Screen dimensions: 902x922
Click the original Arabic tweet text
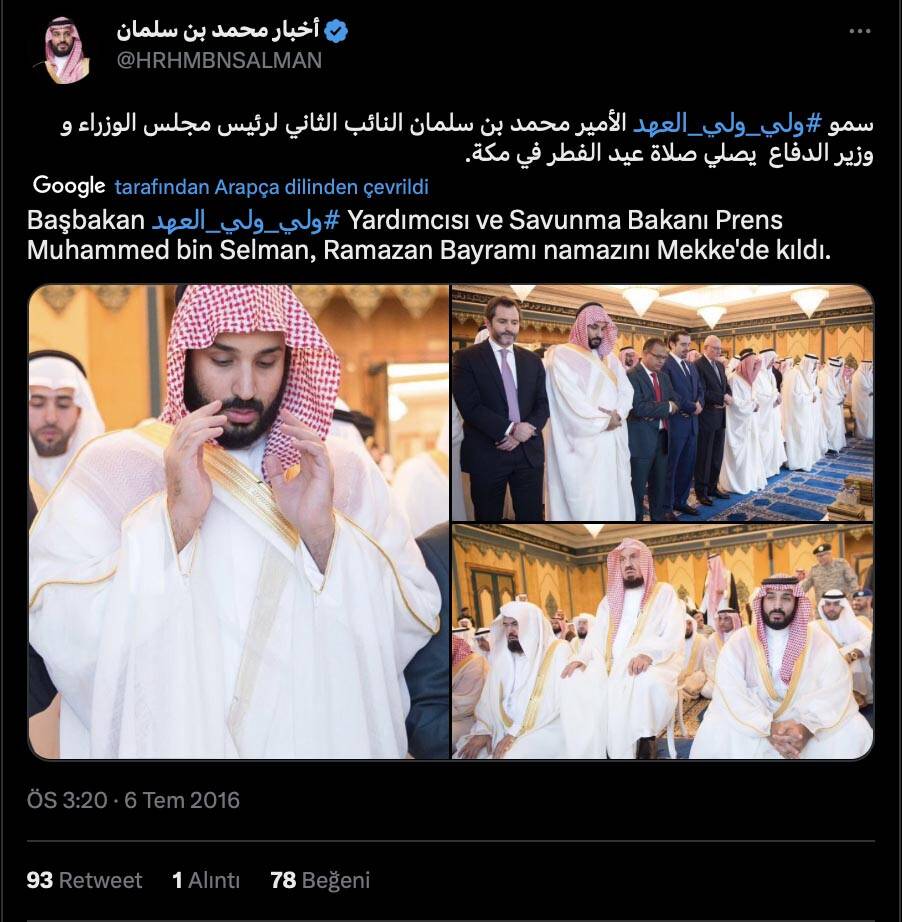coord(467,139)
